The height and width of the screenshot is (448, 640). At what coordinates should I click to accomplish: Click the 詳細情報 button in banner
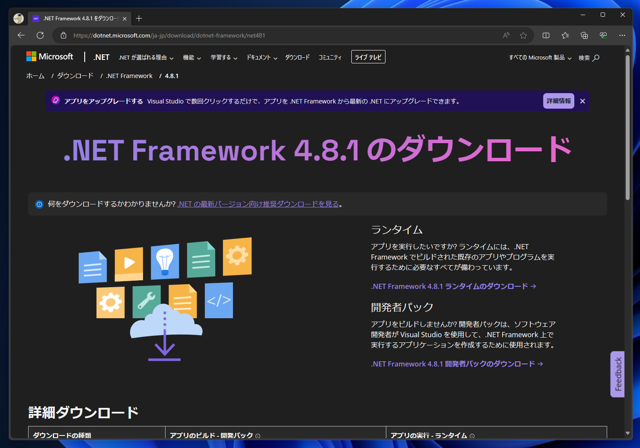[x=558, y=101]
